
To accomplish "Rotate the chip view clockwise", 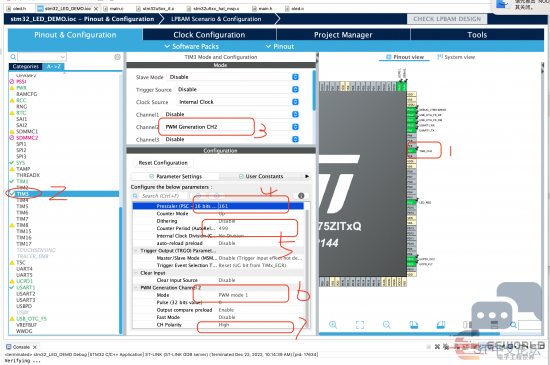I will click(x=414, y=325).
